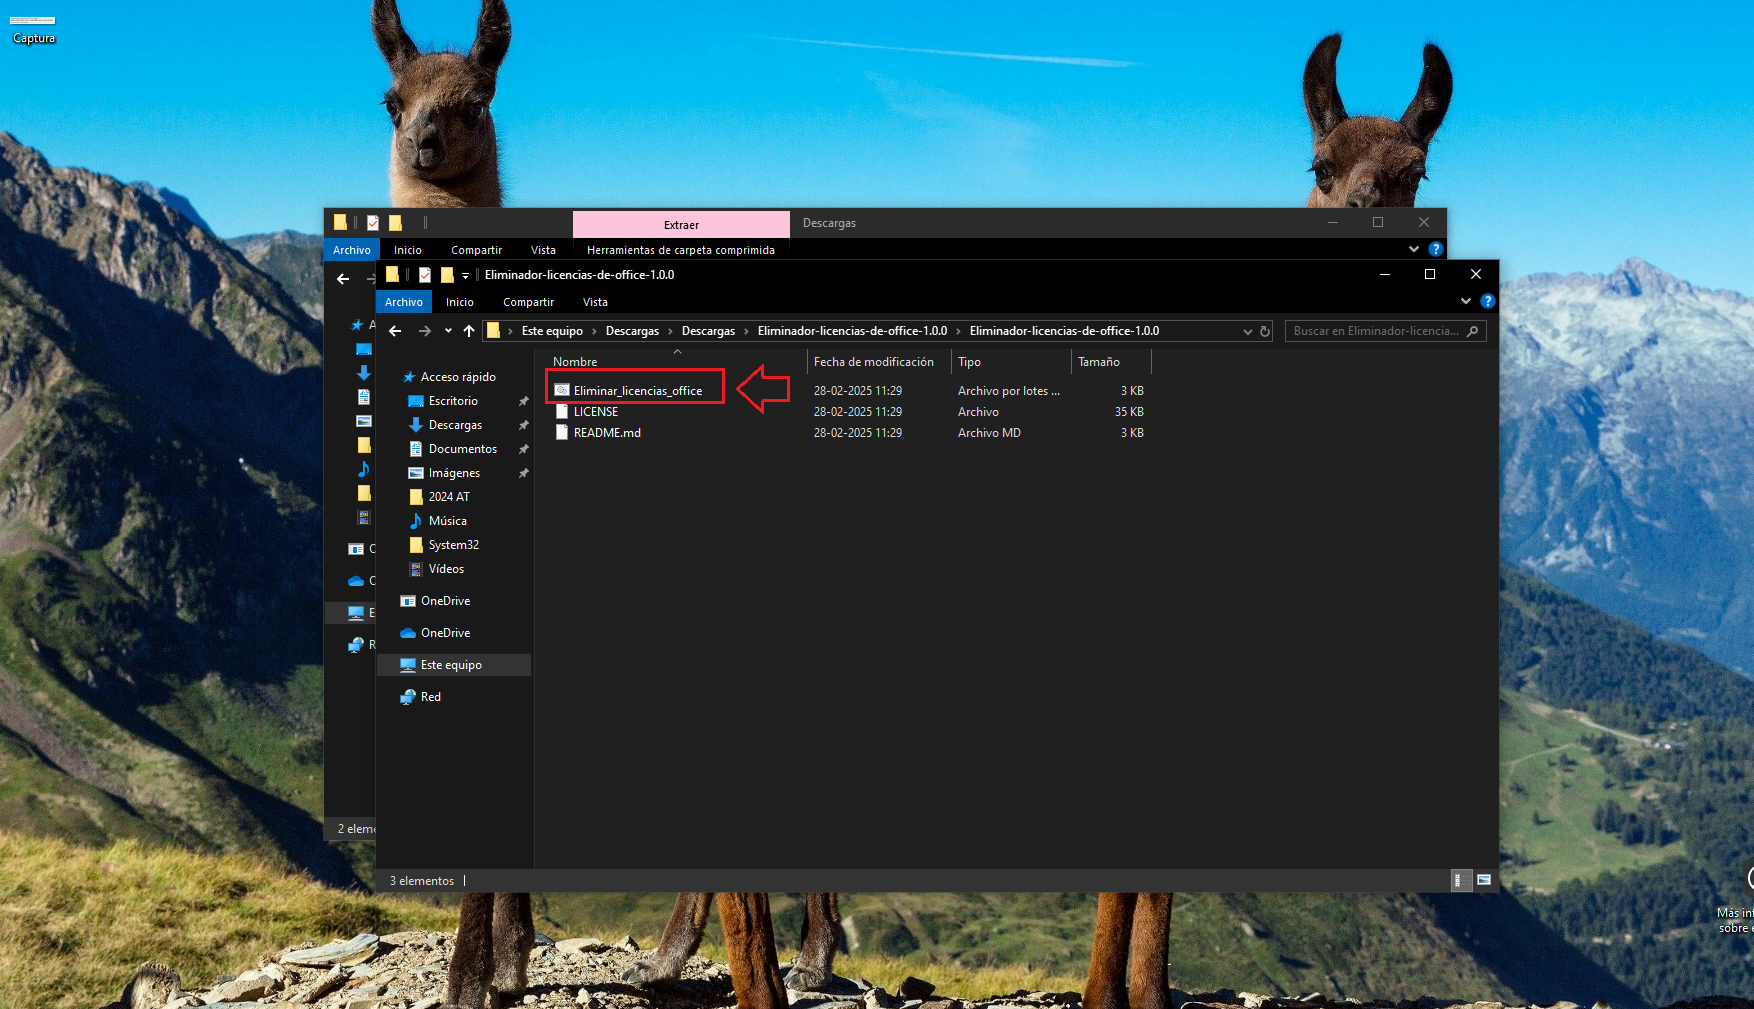Open the Compartir ribbon tab
Screen dimensions: 1754x1009
click(x=528, y=302)
